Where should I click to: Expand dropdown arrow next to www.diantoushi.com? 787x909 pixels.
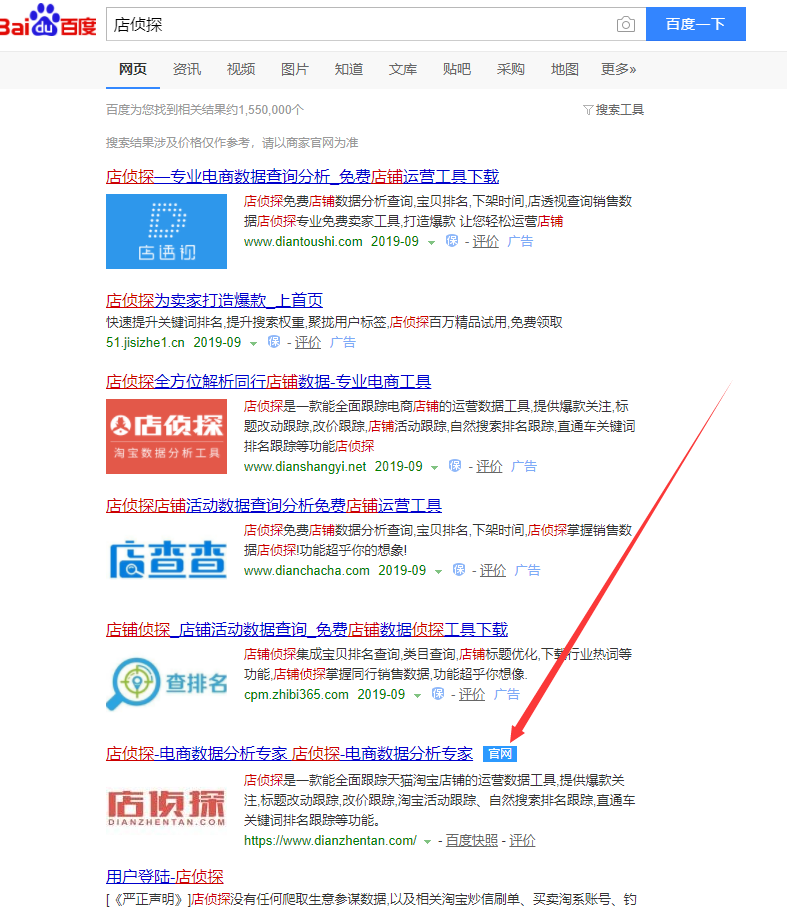tap(432, 243)
